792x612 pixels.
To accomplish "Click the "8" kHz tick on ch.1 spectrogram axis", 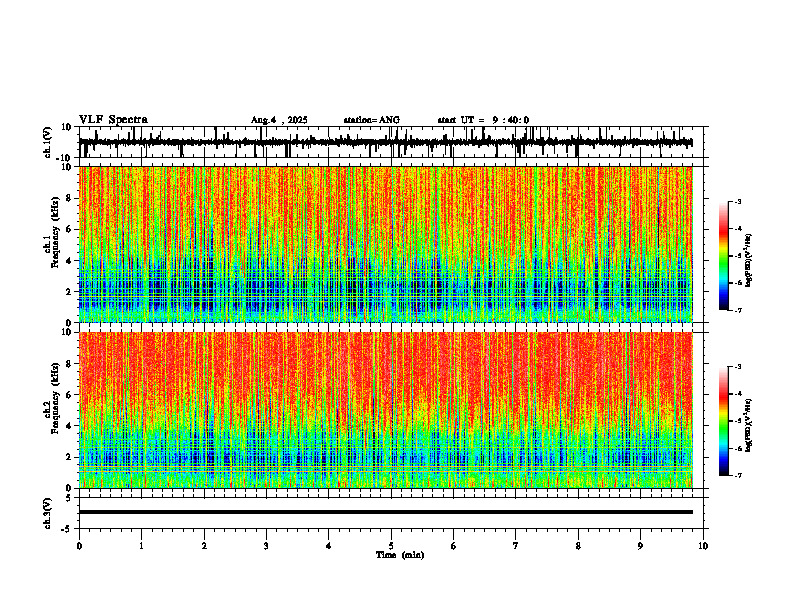I will [70, 198].
